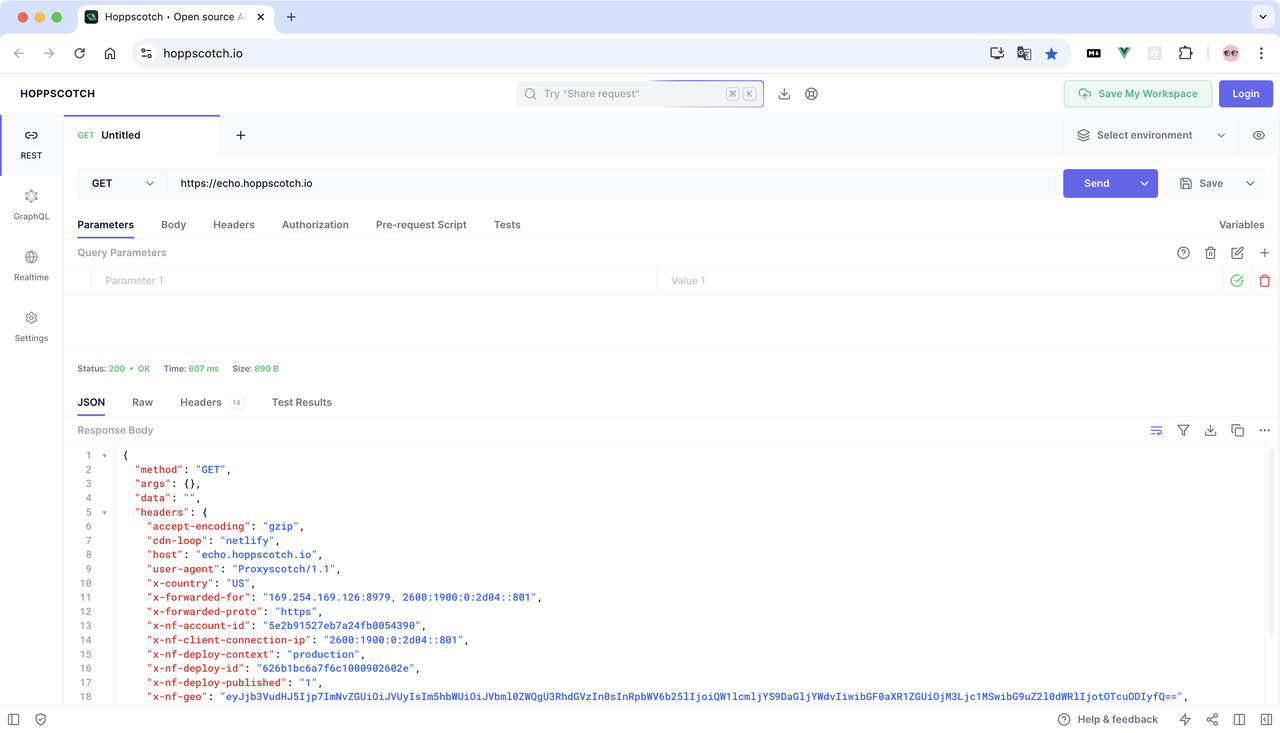Reload the page in the browser
The height and width of the screenshot is (733, 1280).
(80, 54)
